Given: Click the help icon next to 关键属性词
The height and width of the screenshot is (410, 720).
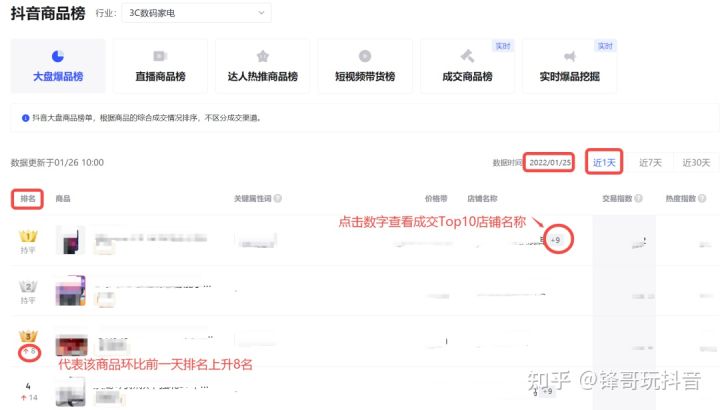Looking at the screenshot, I should (x=278, y=198).
